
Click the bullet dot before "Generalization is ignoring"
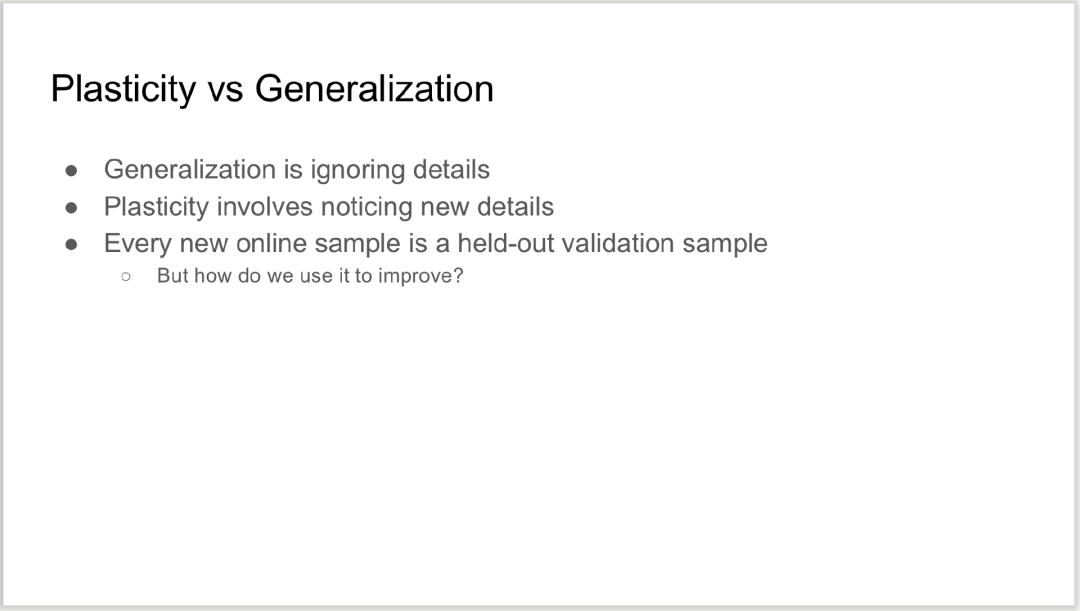tap(72, 171)
